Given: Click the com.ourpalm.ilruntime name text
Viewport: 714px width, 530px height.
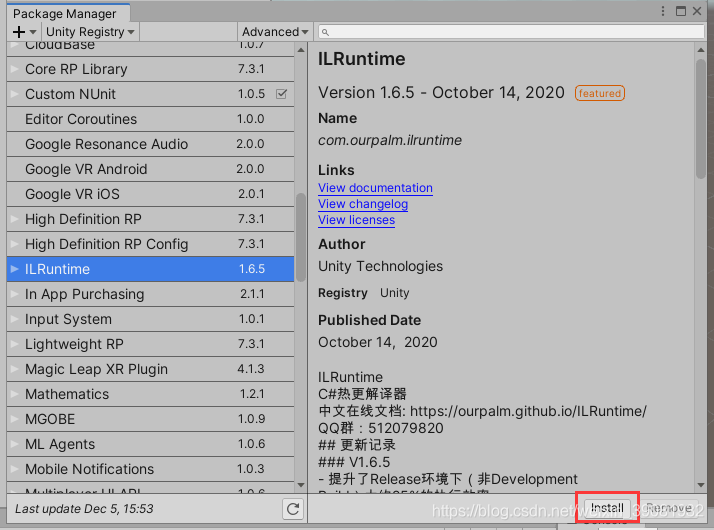Looking at the screenshot, I should pos(390,140).
